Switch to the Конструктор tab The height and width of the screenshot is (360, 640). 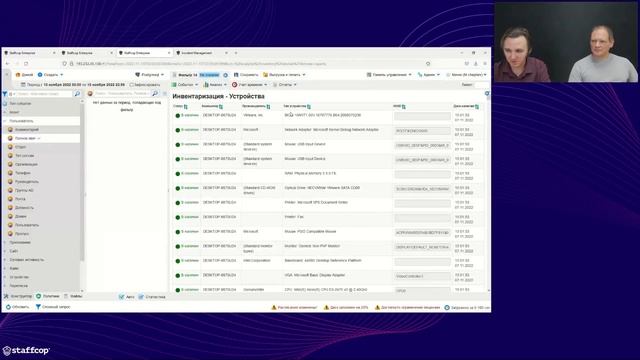click(18, 296)
